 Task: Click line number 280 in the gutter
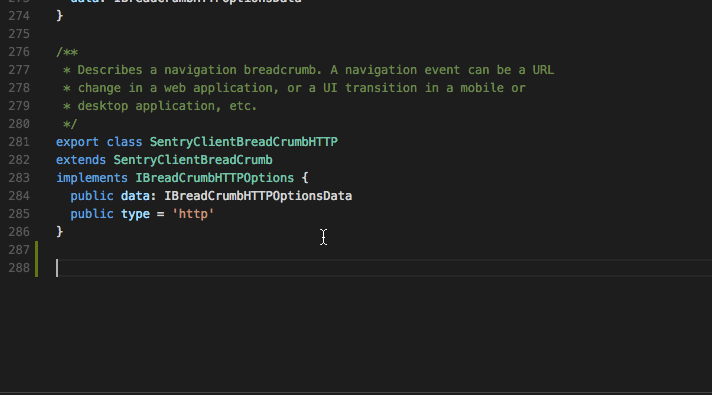[19, 124]
